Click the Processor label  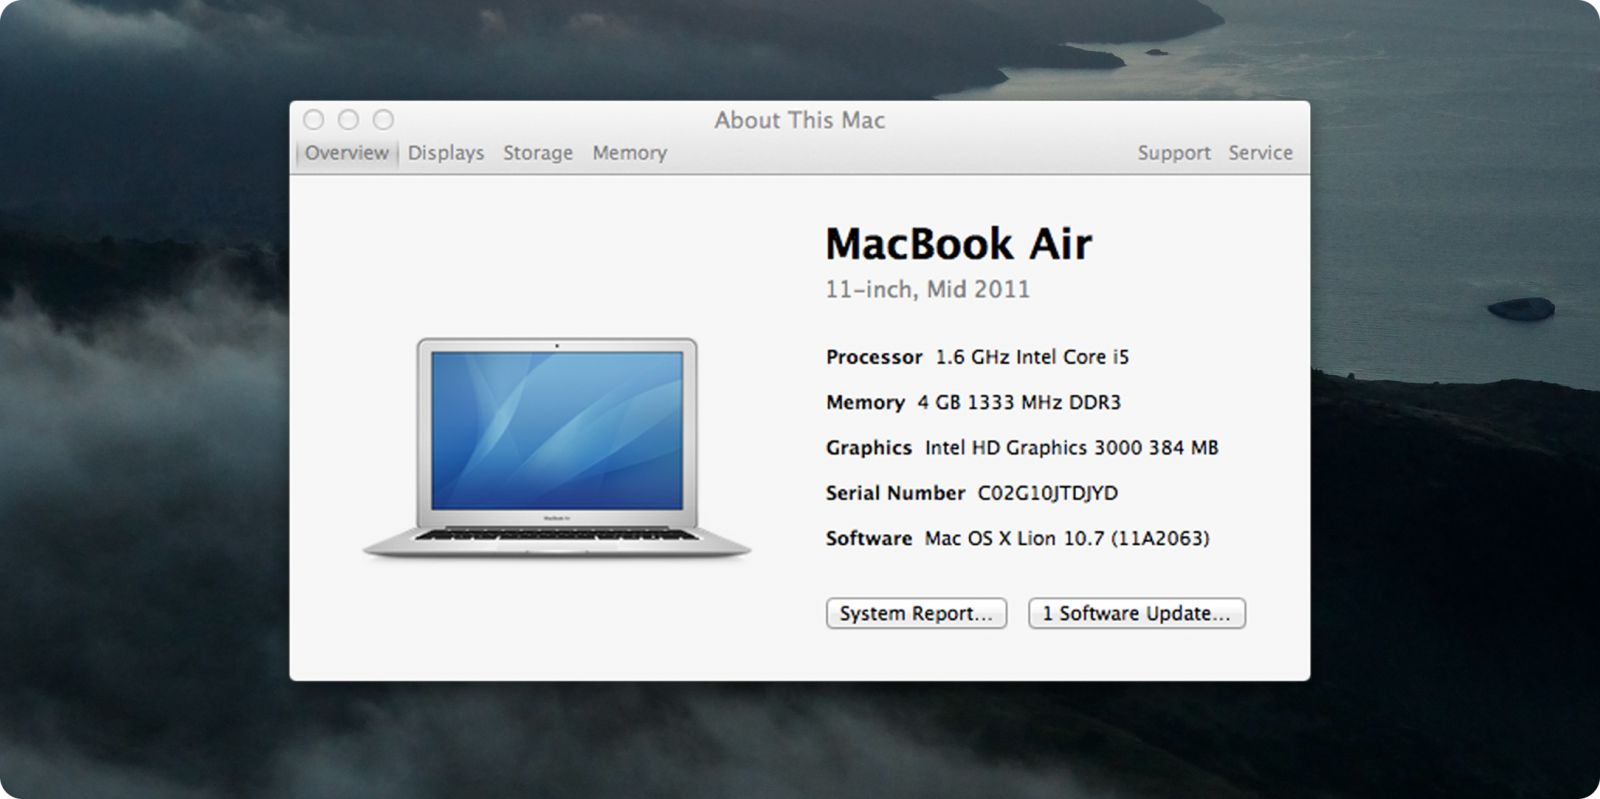[874, 357]
